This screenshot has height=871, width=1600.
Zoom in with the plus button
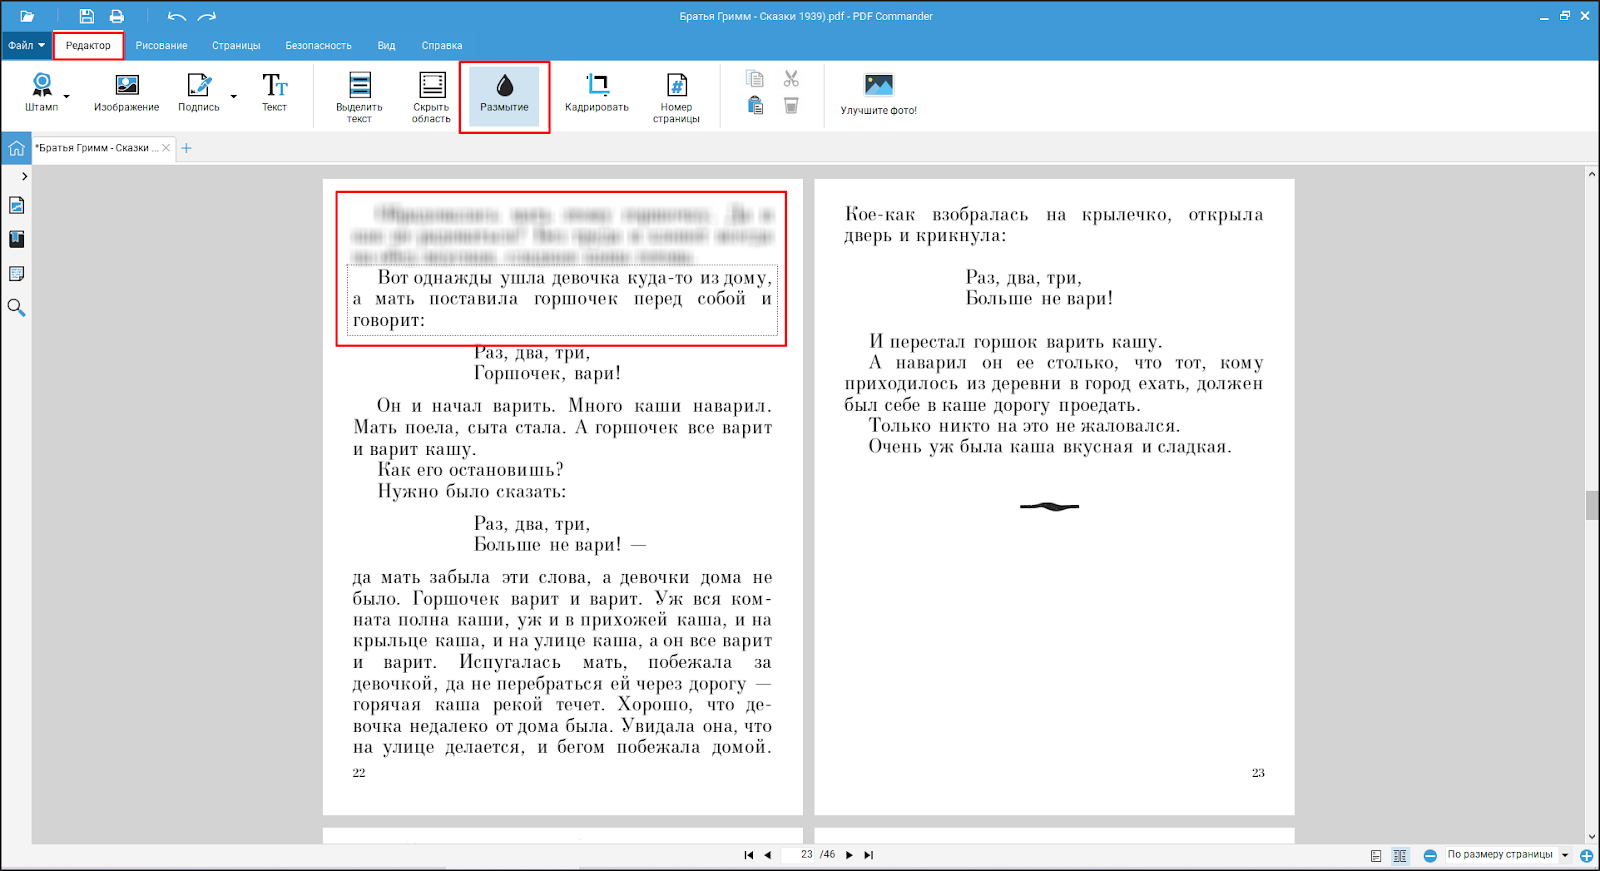click(x=1586, y=856)
